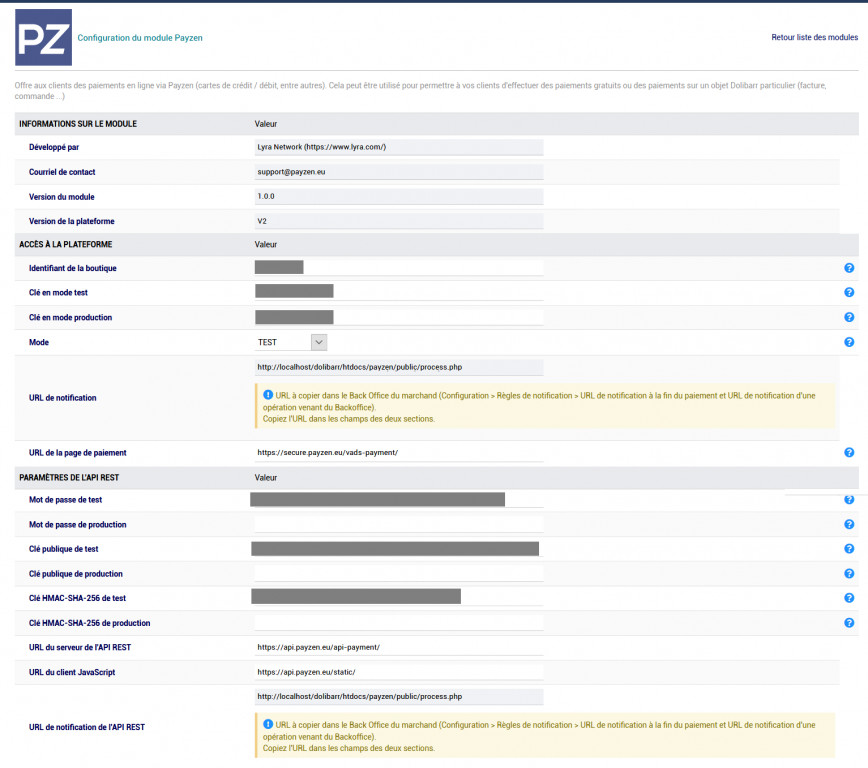Click the URL de notification value field
This screenshot has height=768, width=868.
399,367
